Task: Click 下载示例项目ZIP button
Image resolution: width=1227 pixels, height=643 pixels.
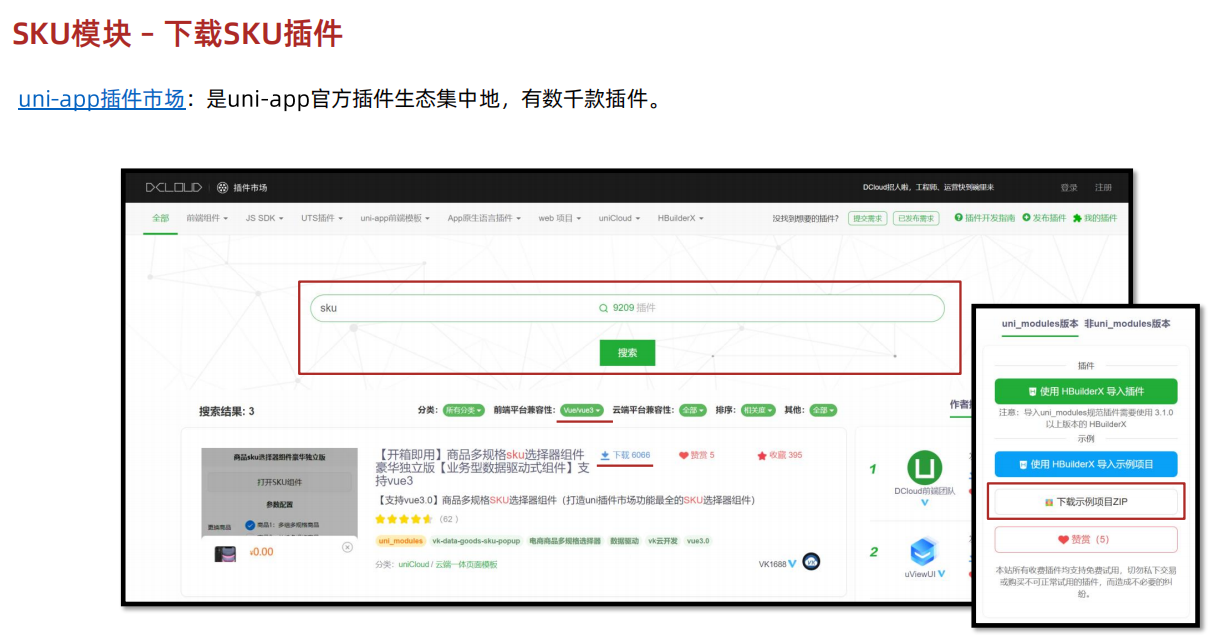Action: 1086,501
